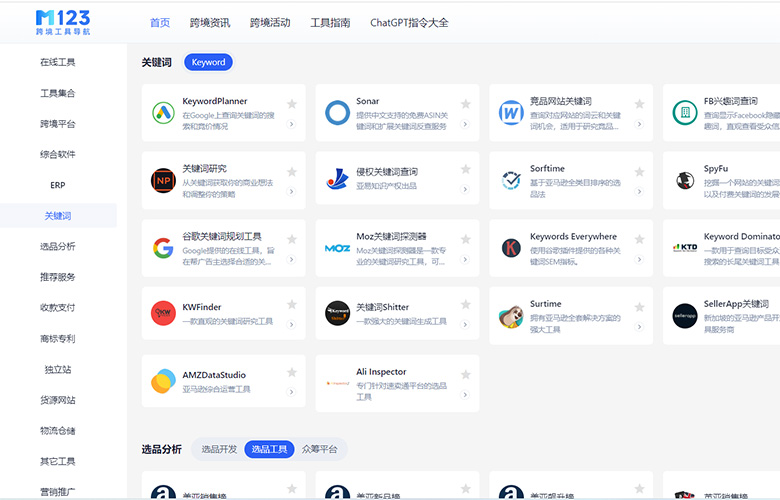
Task: Open ChatGPT指令大全 nav item
Action: tap(409, 23)
